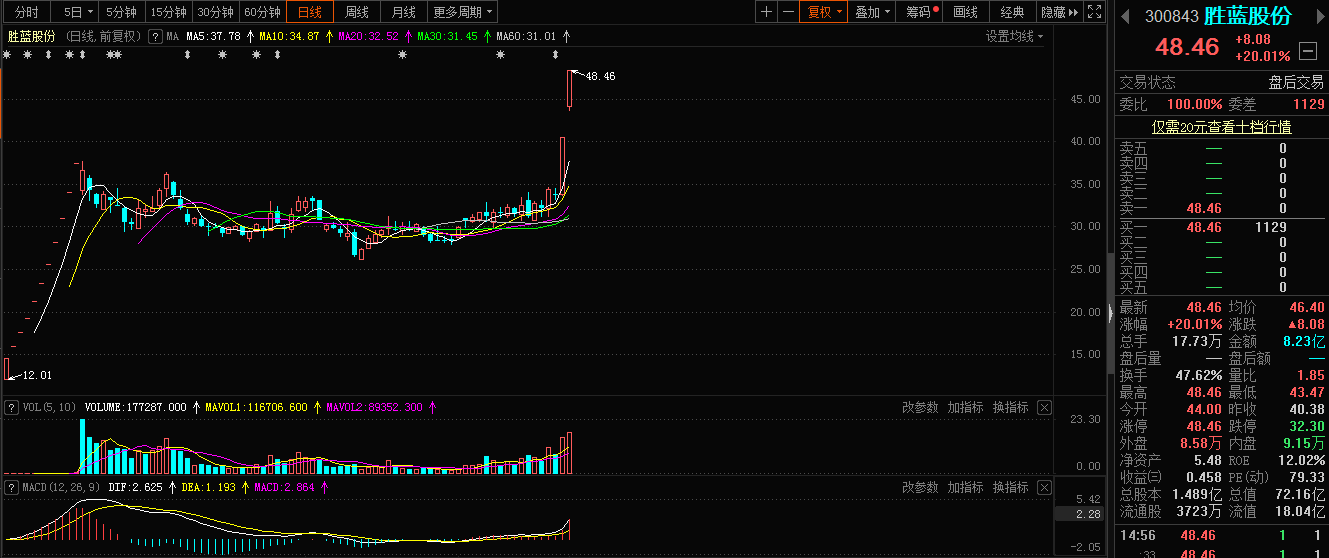
Task: Zoom out chart with the minus button
Action: click(789, 12)
